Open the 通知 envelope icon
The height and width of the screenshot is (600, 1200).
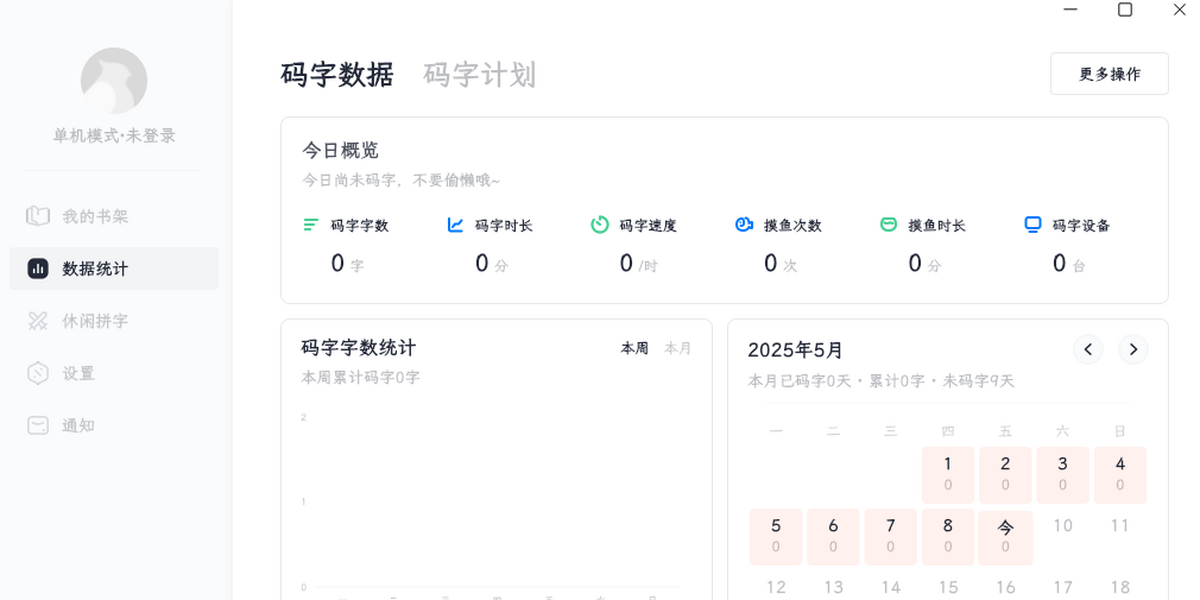coord(38,425)
